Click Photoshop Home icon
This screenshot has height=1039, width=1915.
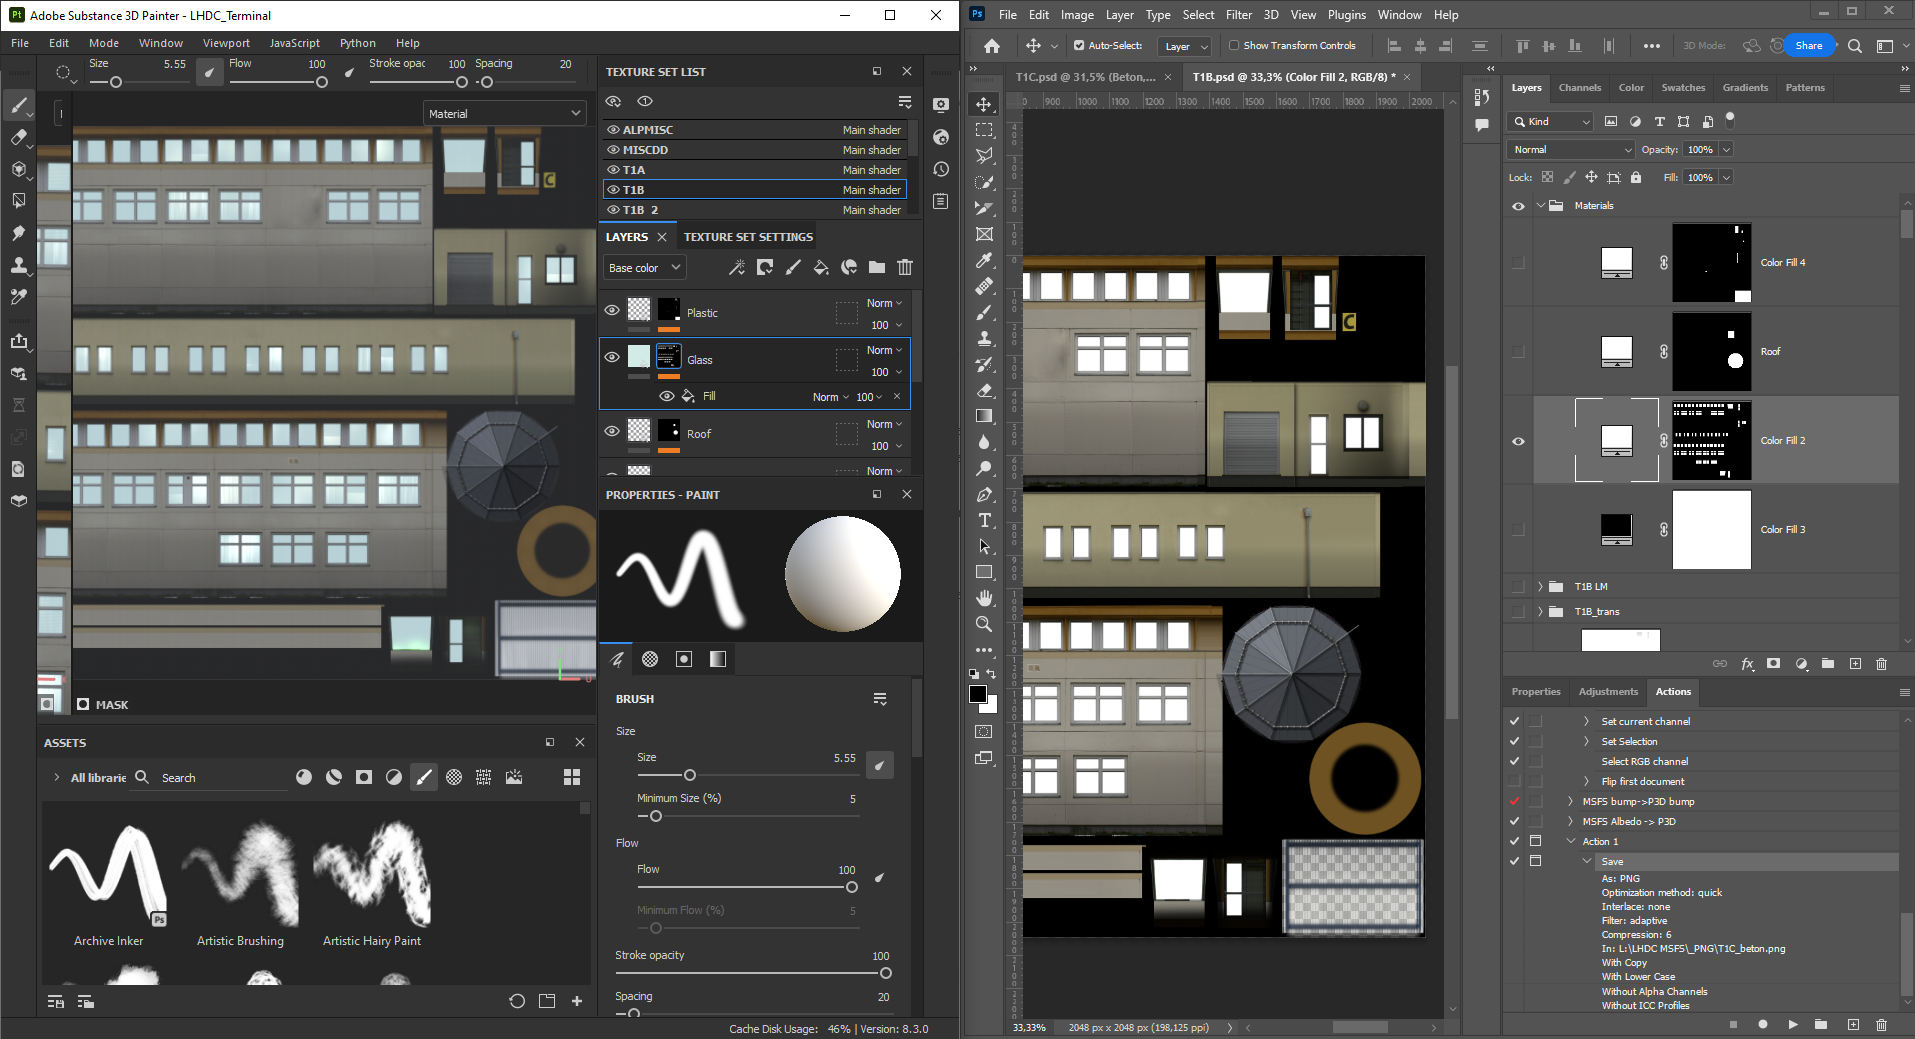coord(992,46)
